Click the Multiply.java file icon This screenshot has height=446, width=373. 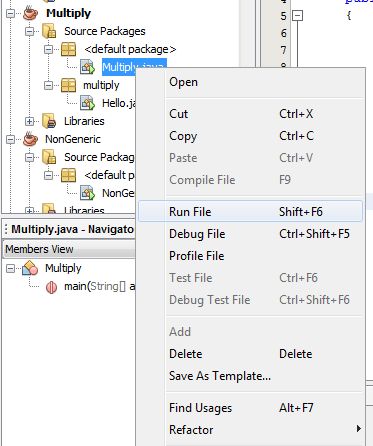pos(87,67)
